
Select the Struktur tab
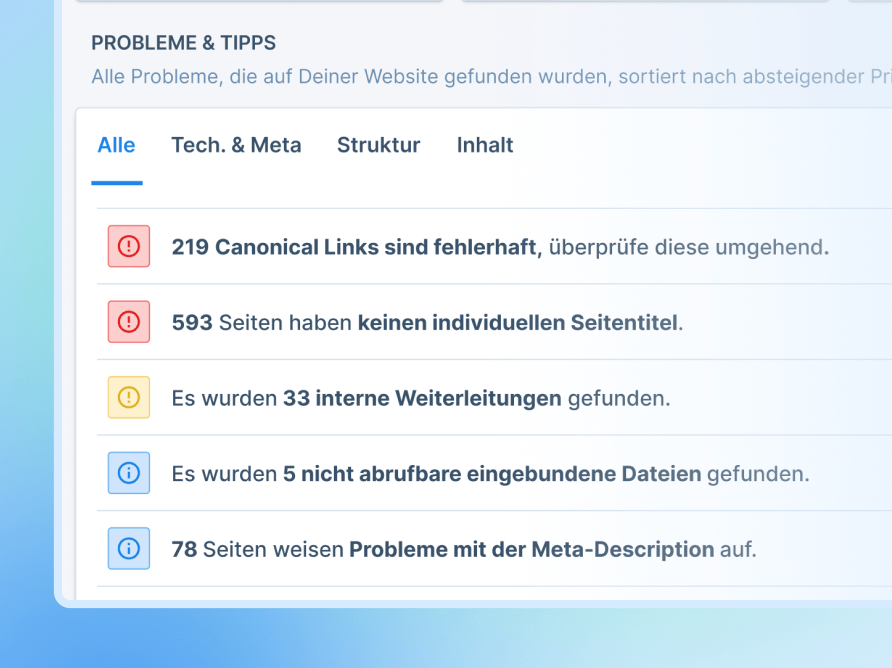pos(378,145)
